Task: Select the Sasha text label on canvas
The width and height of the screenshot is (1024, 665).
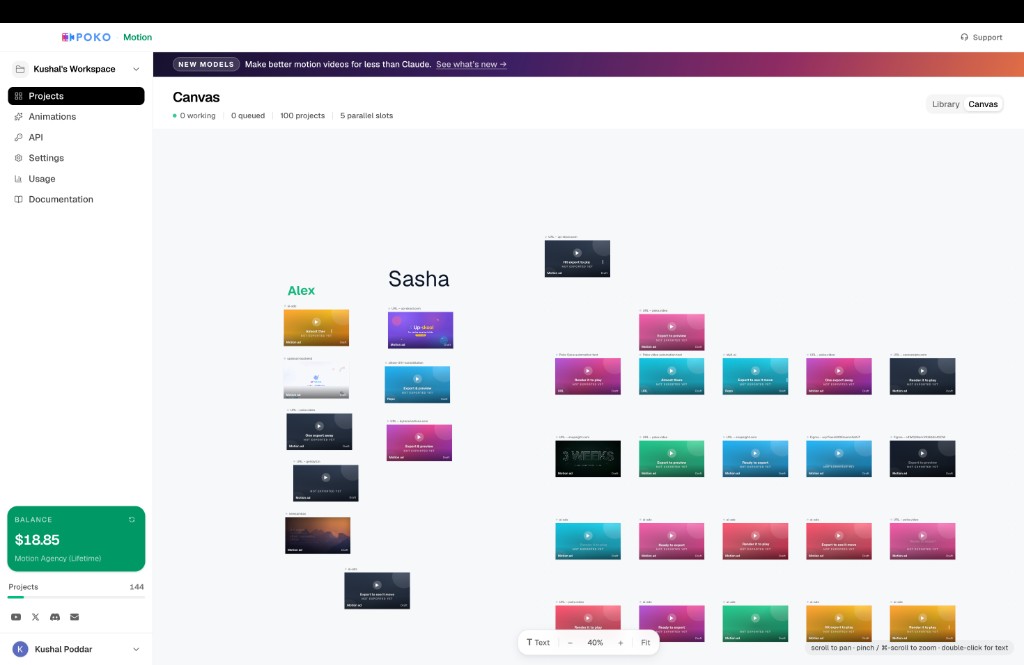Action: pyautogui.click(x=419, y=279)
